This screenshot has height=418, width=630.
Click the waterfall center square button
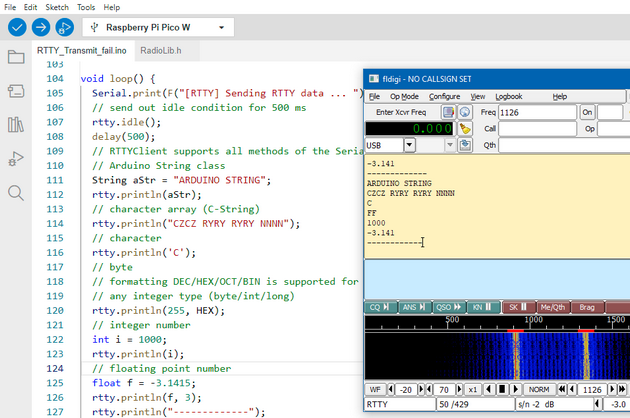click(502, 389)
